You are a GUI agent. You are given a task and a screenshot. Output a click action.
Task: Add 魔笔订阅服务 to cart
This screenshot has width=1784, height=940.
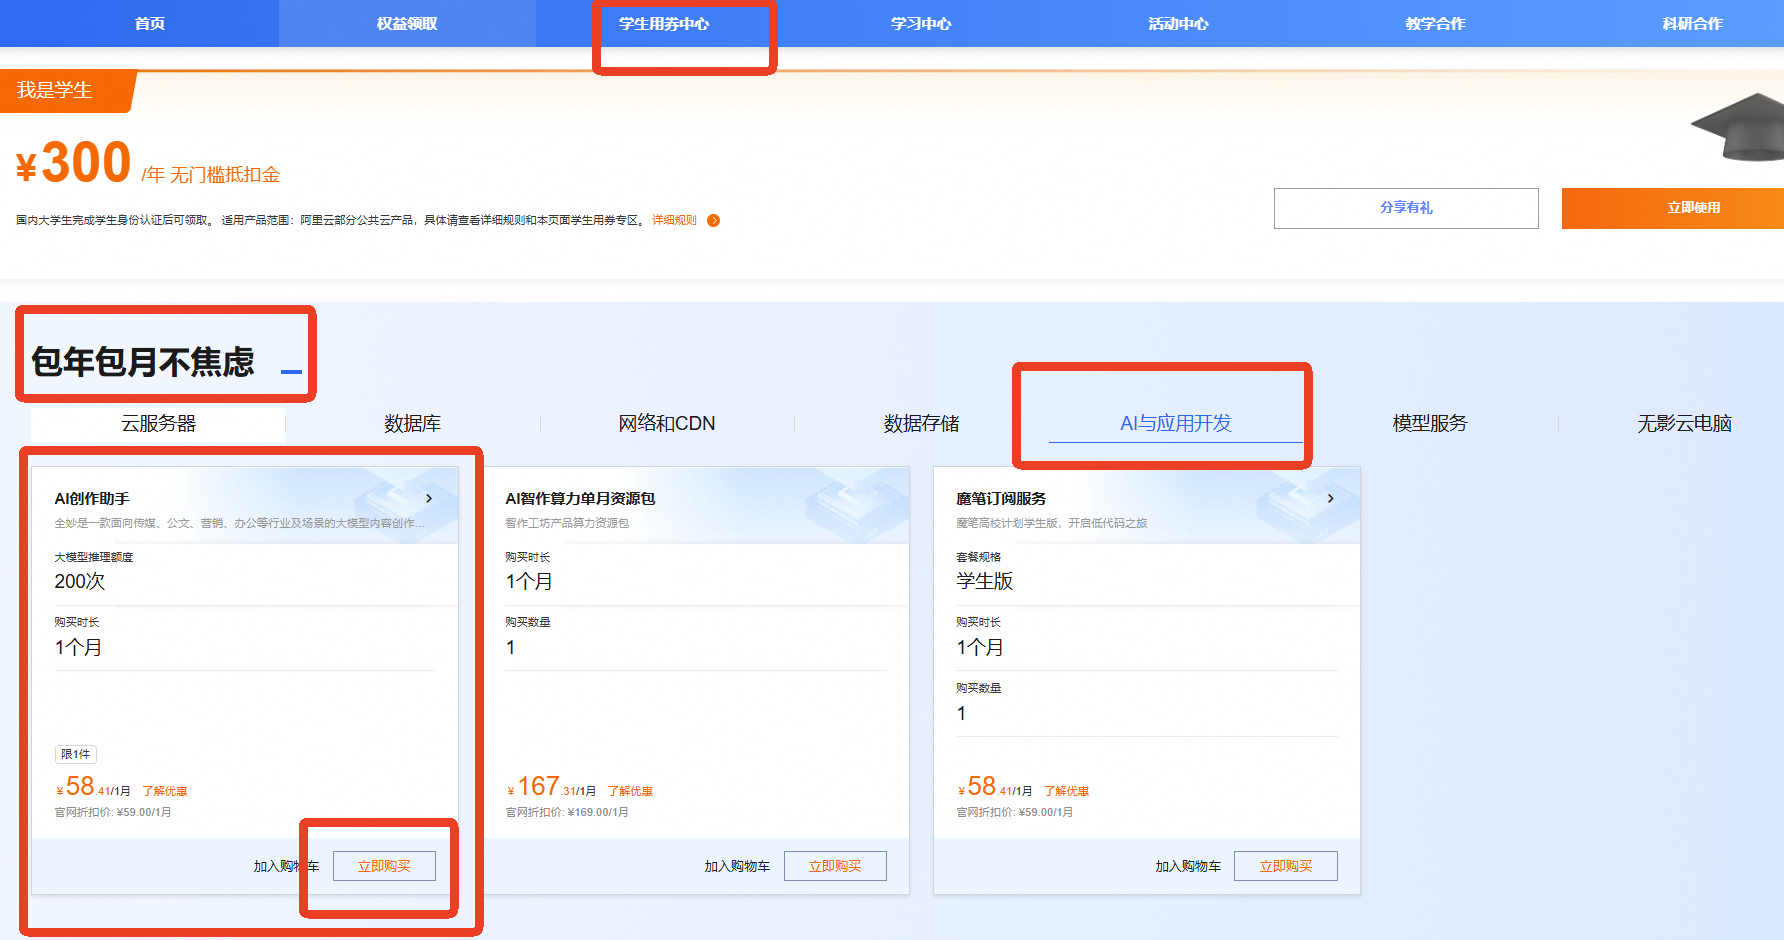[1188, 866]
